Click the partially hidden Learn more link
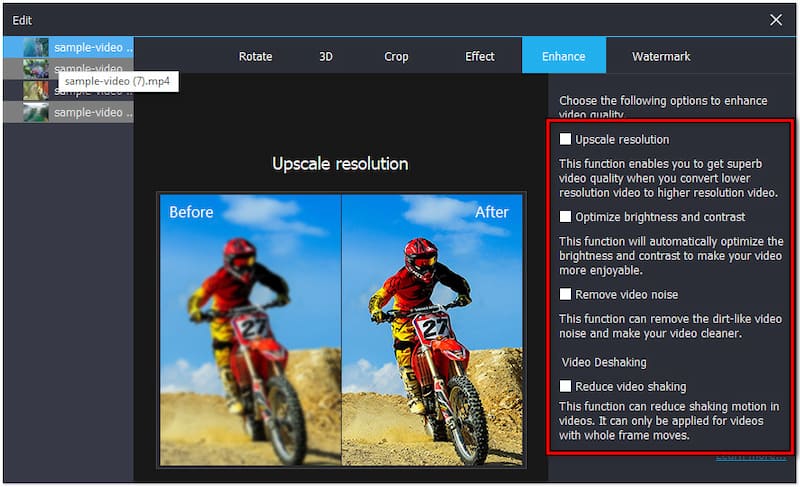Screen dimensions: 800x487 [750, 457]
